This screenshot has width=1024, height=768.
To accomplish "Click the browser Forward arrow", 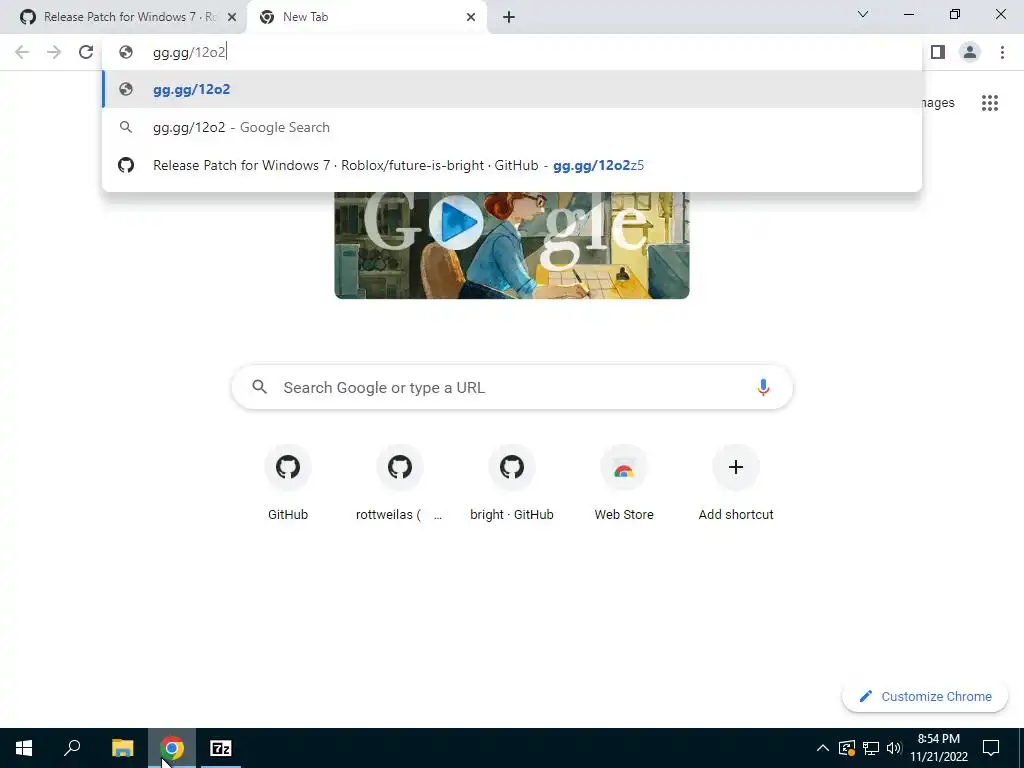I will (x=54, y=52).
